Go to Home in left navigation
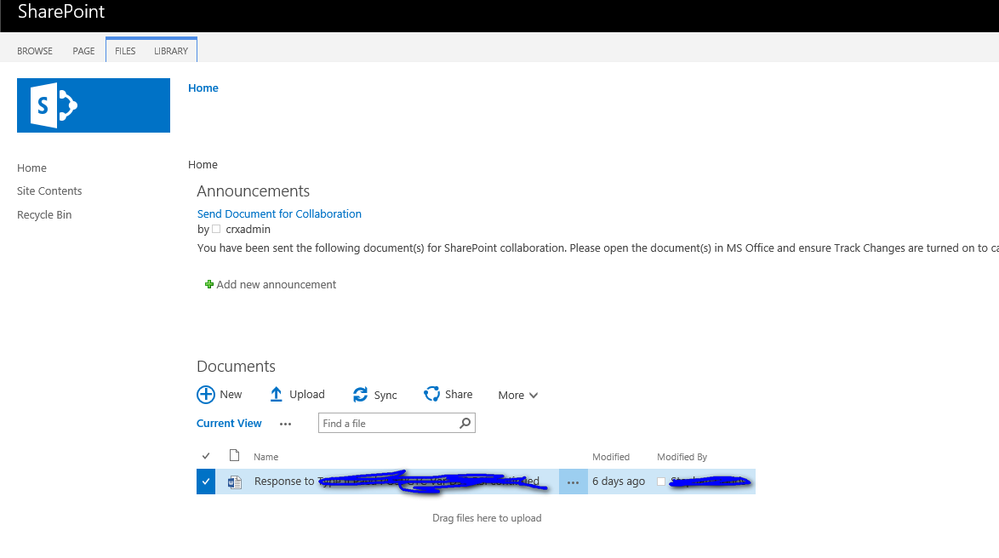999x558 pixels. (x=32, y=168)
